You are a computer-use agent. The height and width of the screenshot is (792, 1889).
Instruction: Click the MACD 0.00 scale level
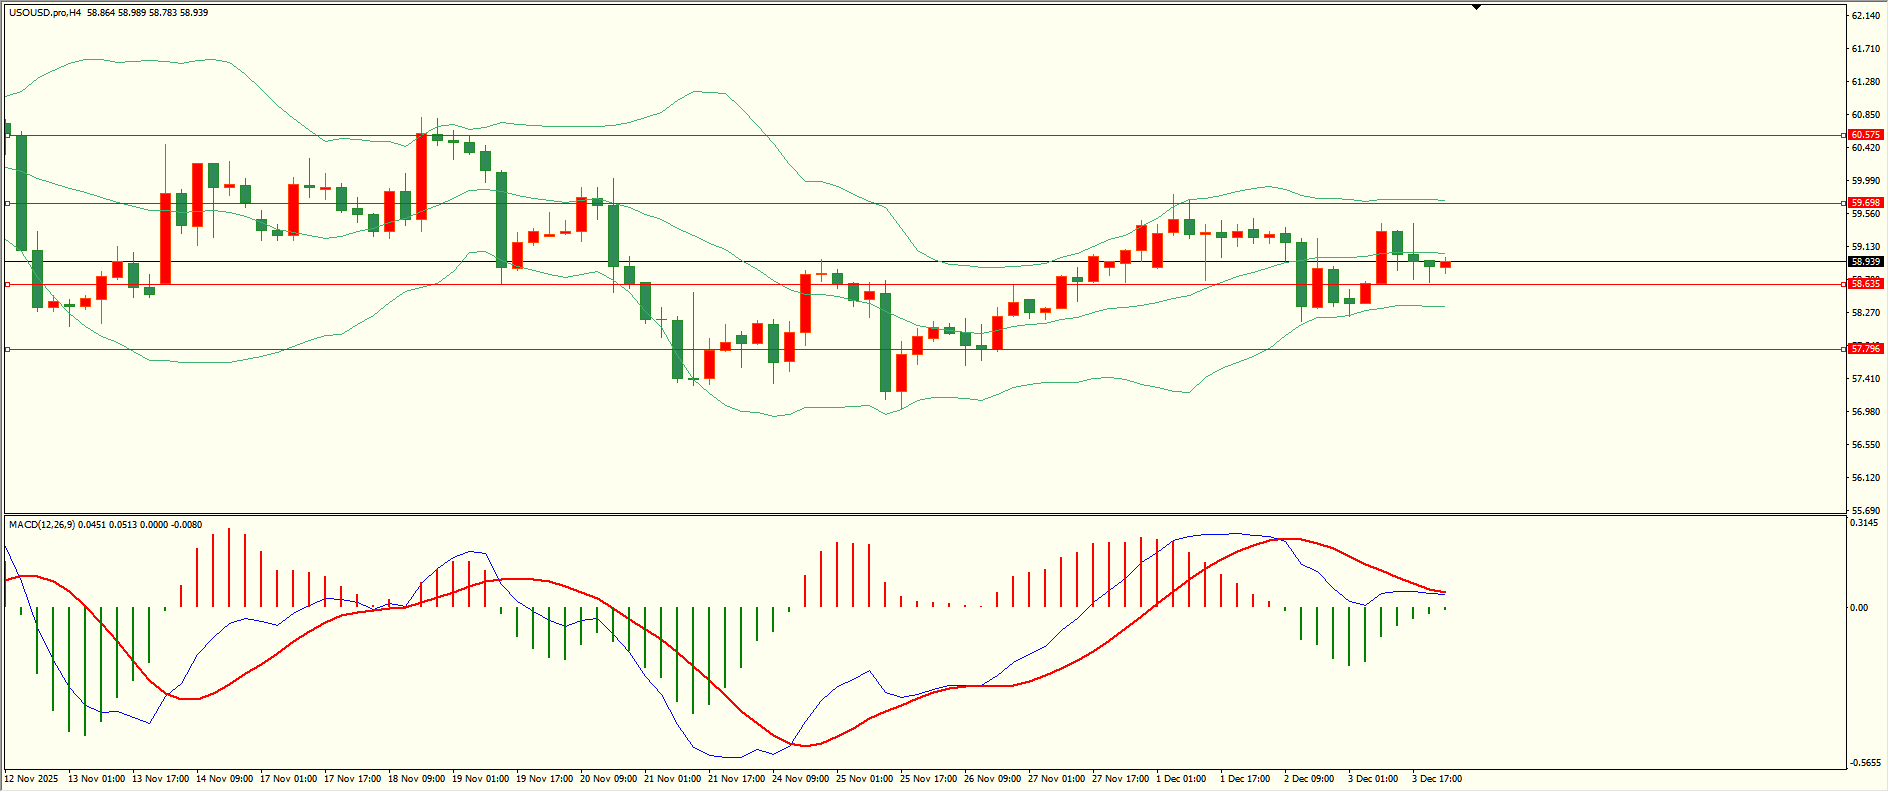point(1859,608)
